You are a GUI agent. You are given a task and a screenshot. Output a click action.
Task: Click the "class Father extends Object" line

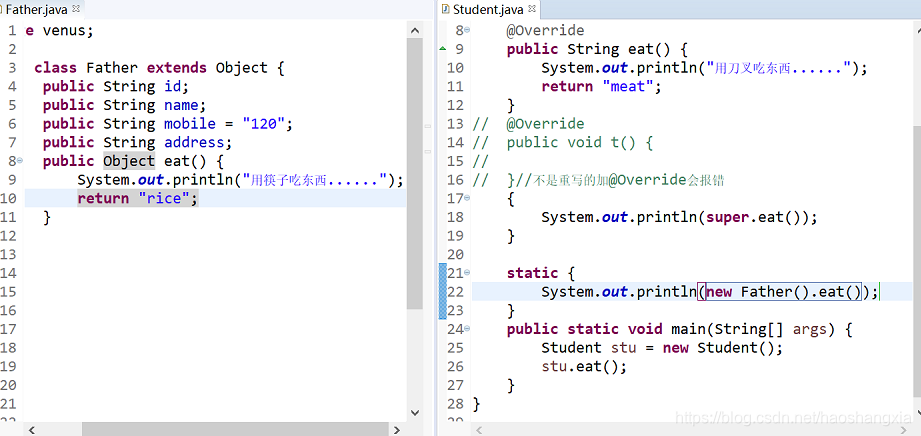pyautogui.click(x=159, y=68)
